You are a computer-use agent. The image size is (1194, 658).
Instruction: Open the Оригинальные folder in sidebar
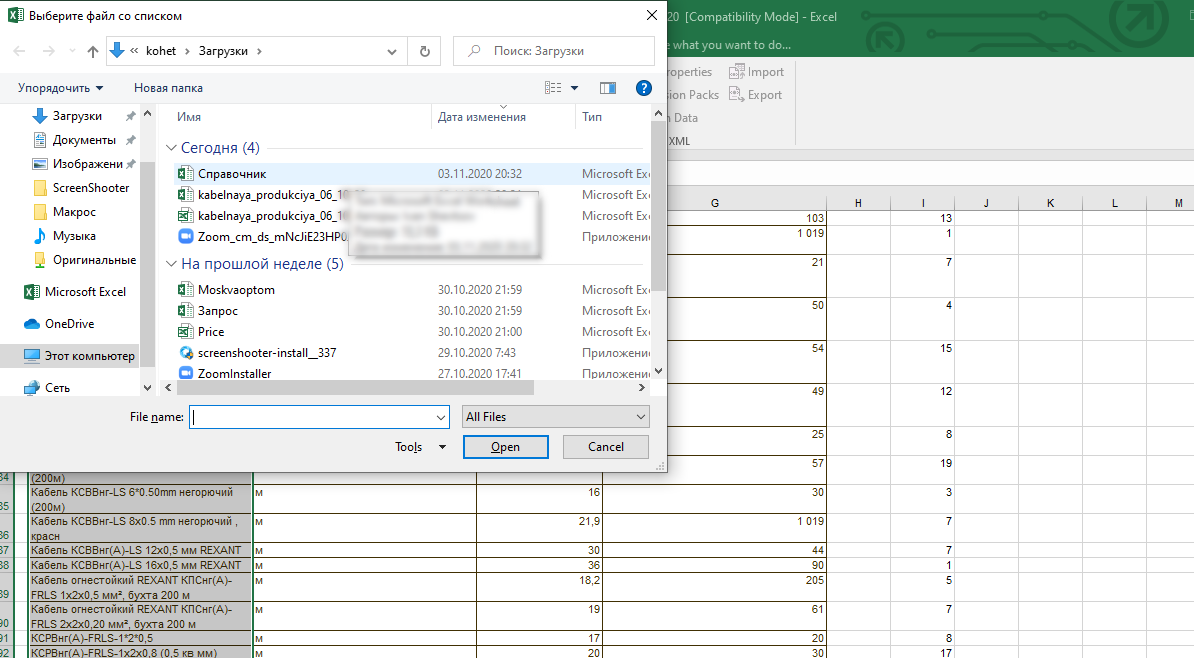94,260
